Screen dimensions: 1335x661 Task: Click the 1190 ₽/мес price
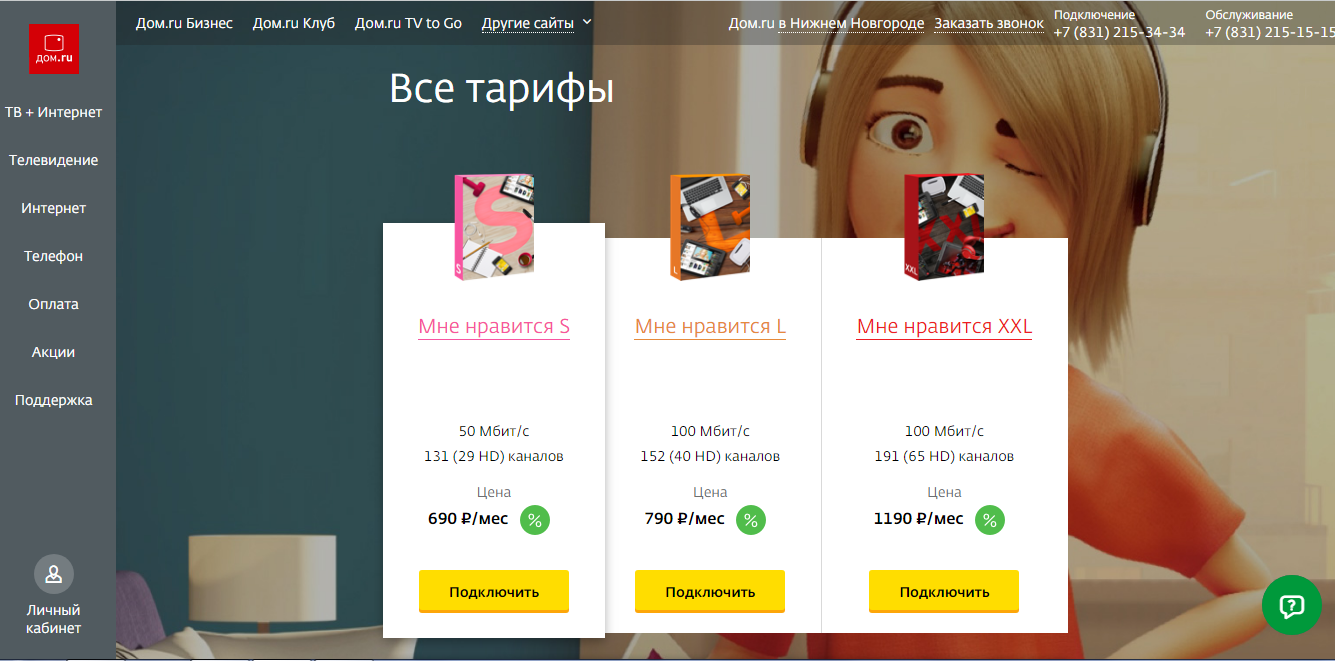(919, 518)
